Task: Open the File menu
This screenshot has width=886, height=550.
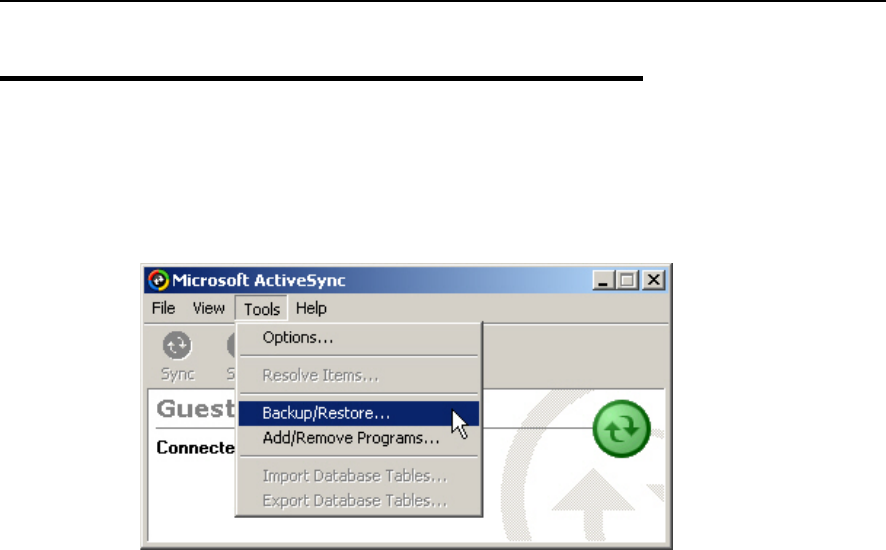Action: point(163,309)
